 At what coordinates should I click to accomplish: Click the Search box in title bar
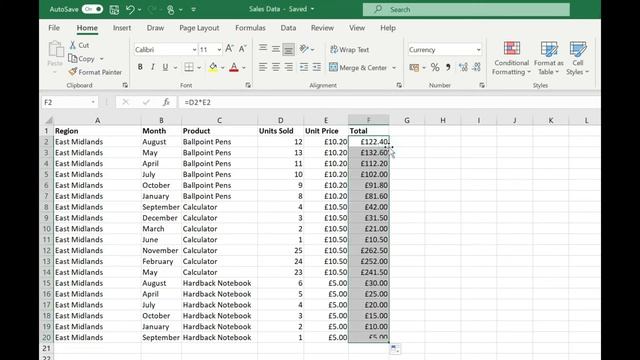tap(466, 9)
